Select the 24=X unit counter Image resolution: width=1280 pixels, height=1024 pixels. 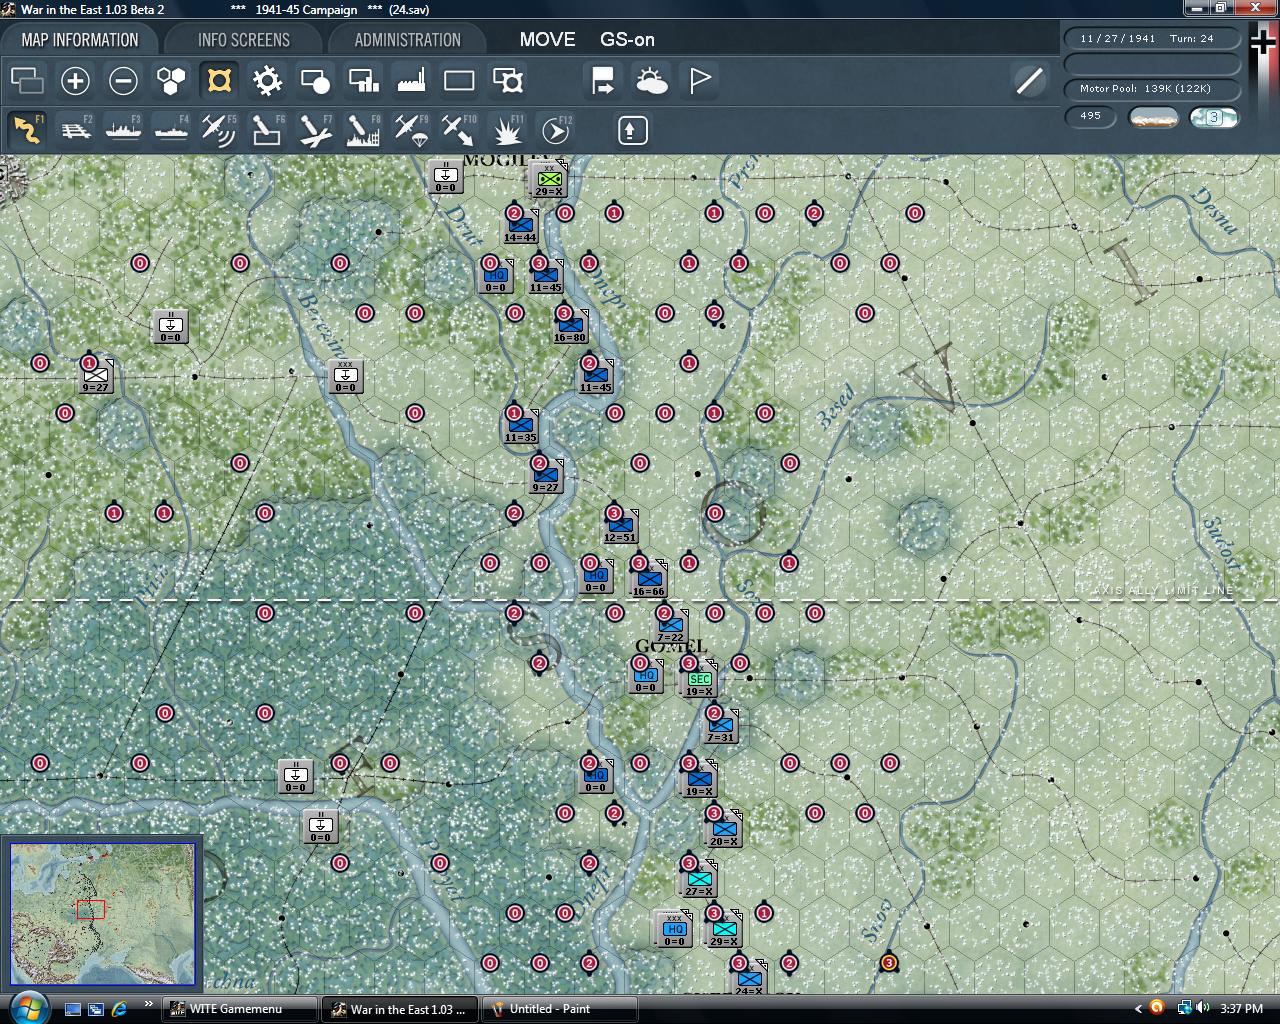(x=749, y=980)
